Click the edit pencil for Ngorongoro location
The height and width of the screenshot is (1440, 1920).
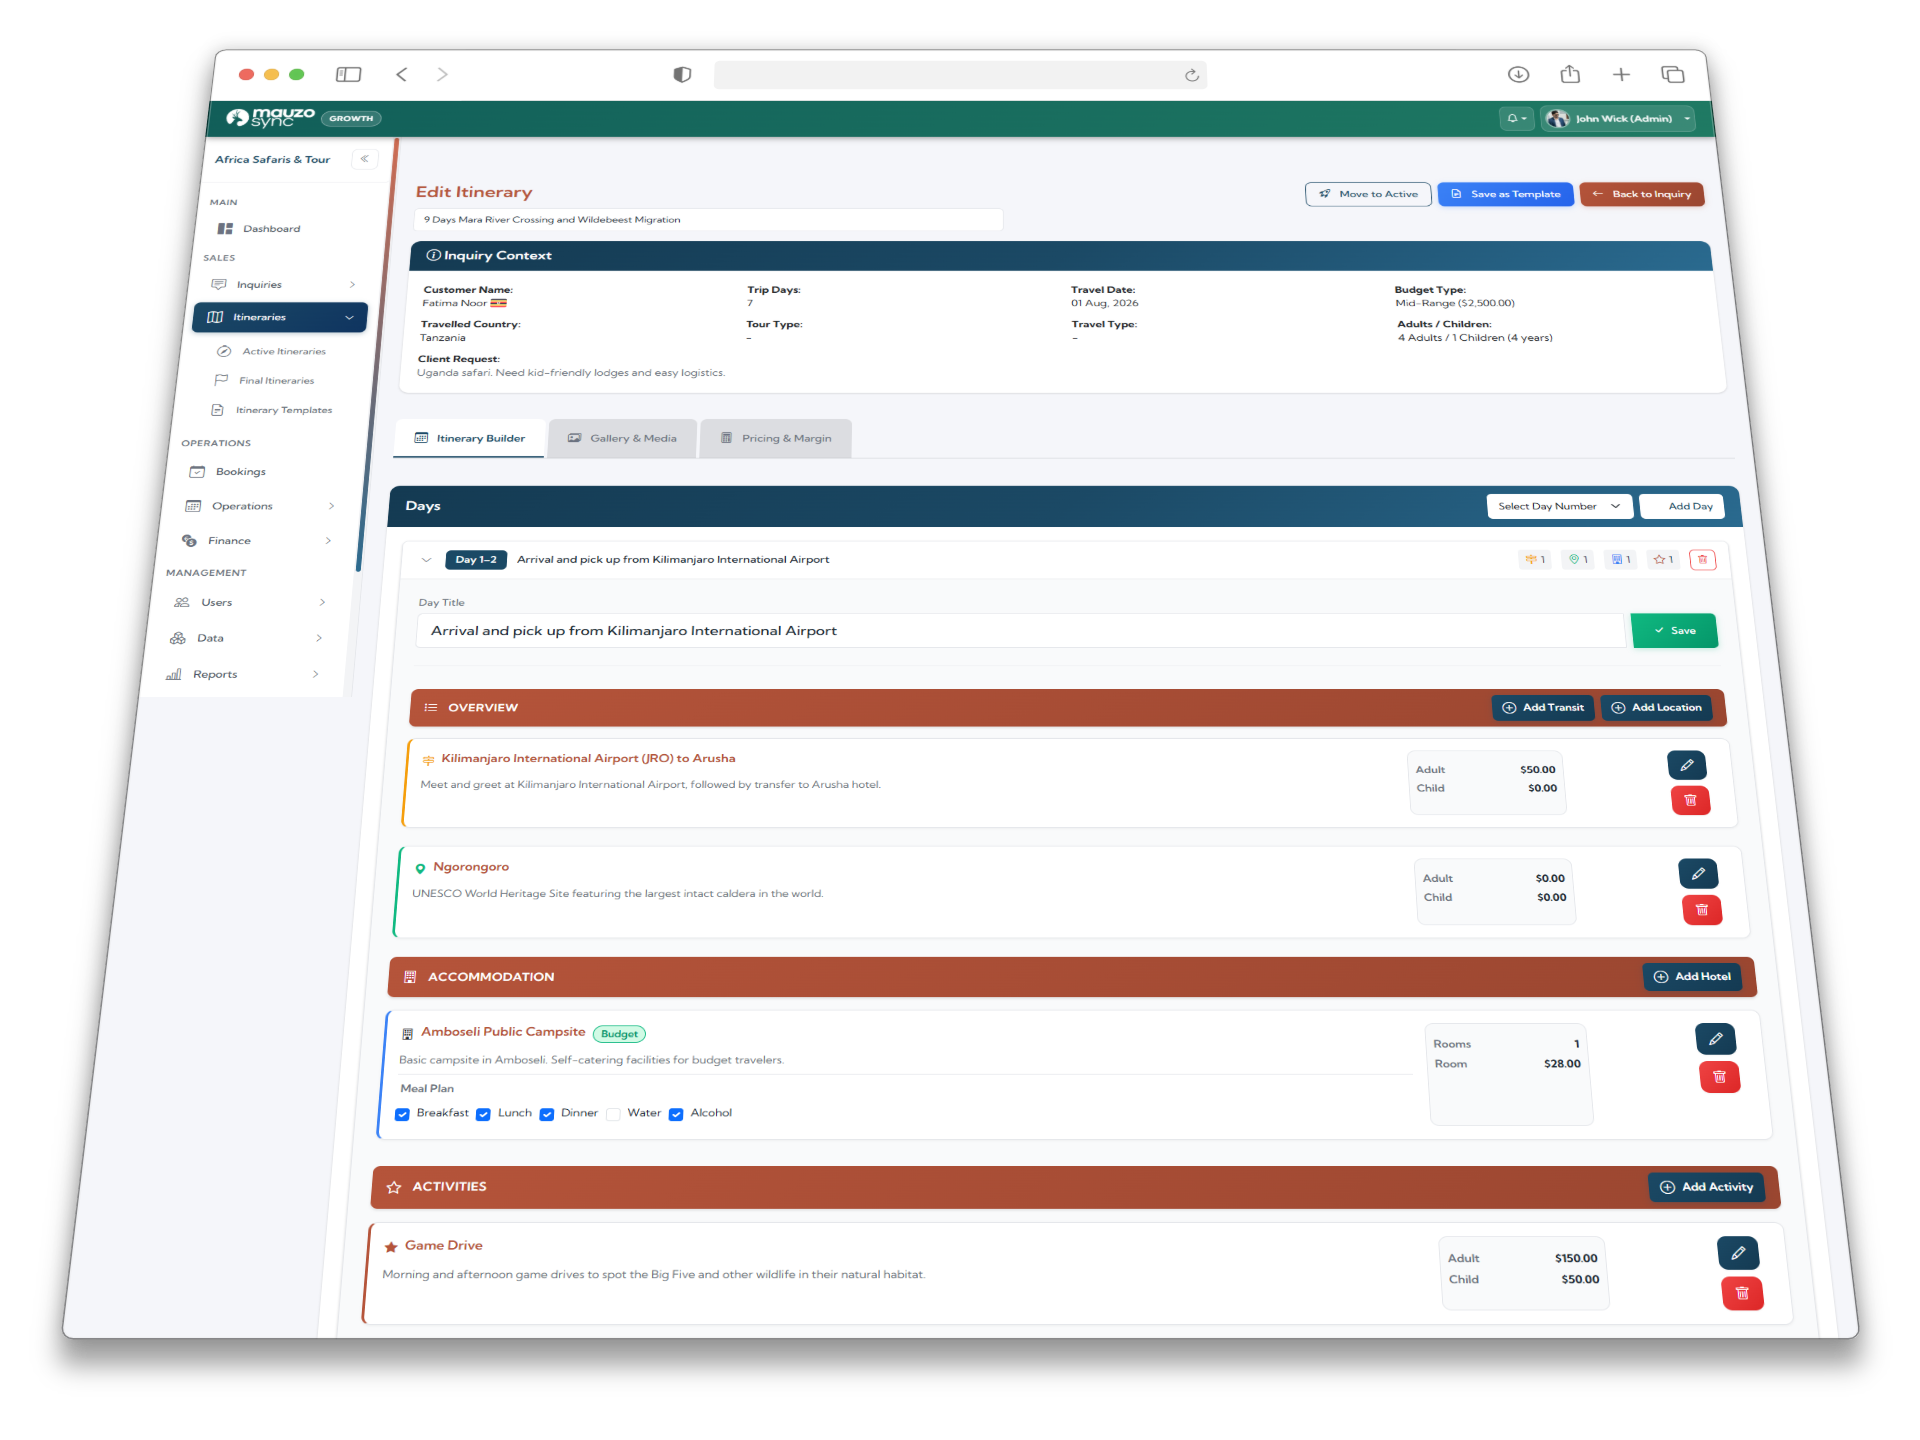pyautogui.click(x=1699, y=873)
